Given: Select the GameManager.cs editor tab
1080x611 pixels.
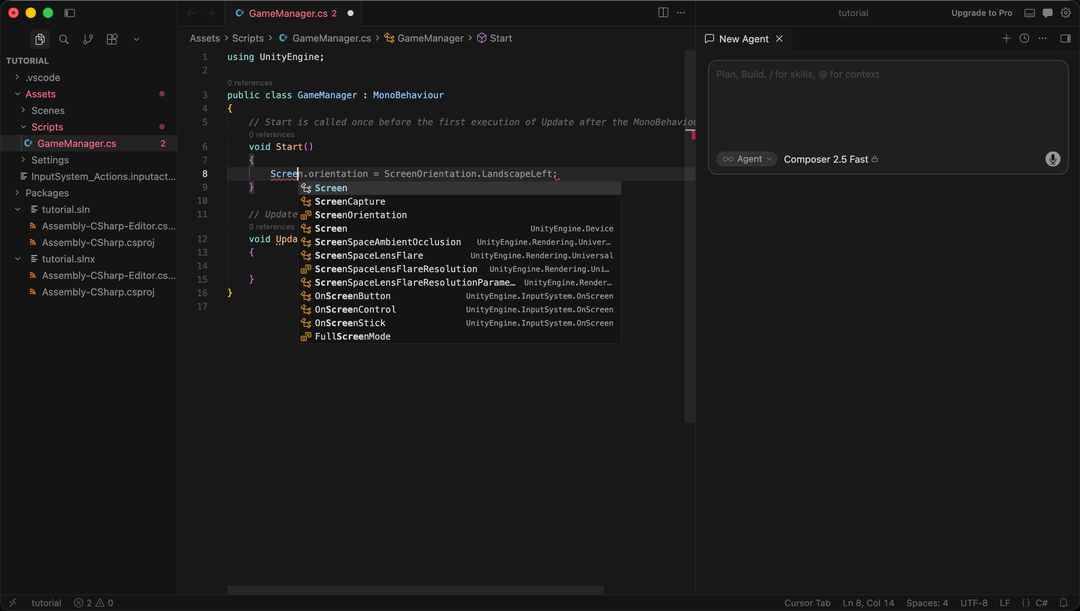Looking at the screenshot, I should (x=293, y=13).
